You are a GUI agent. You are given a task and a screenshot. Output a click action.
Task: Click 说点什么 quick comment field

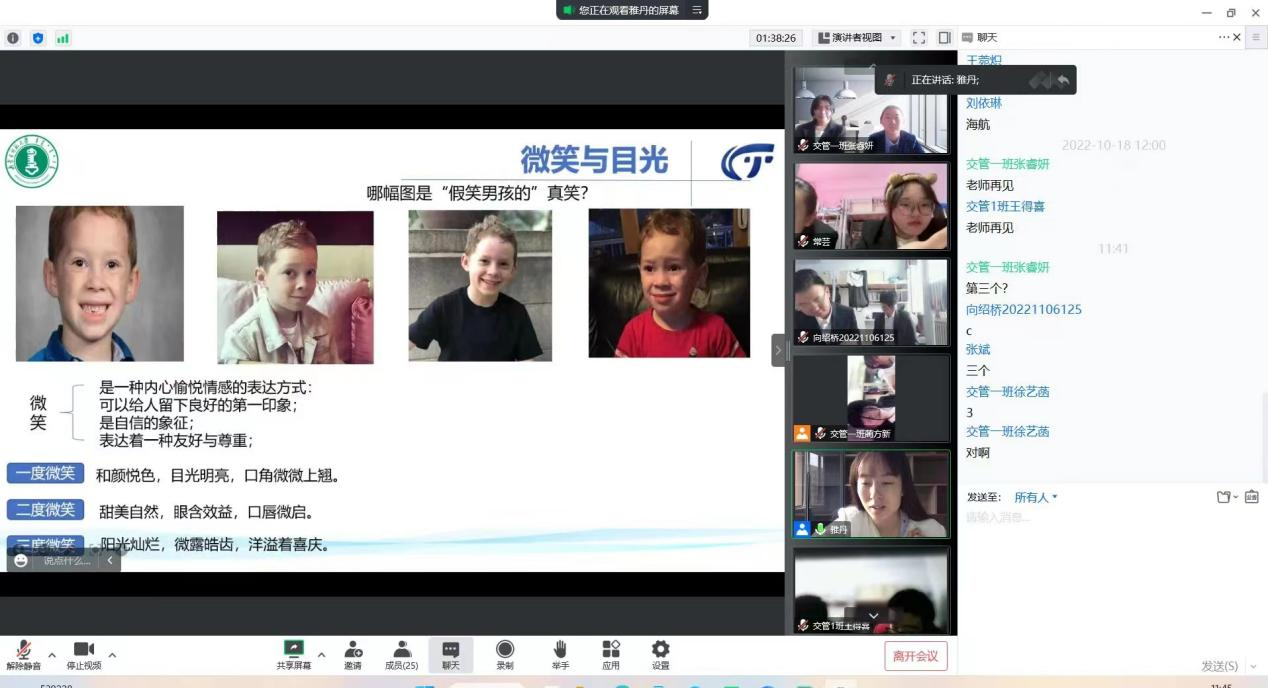(x=67, y=561)
